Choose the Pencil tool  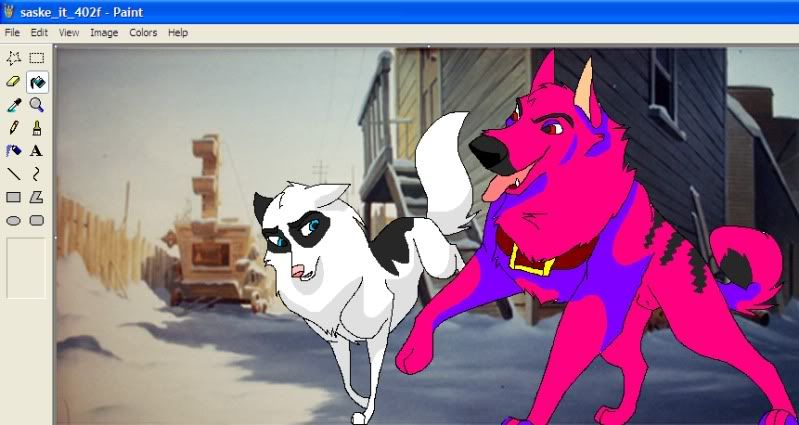(13, 128)
